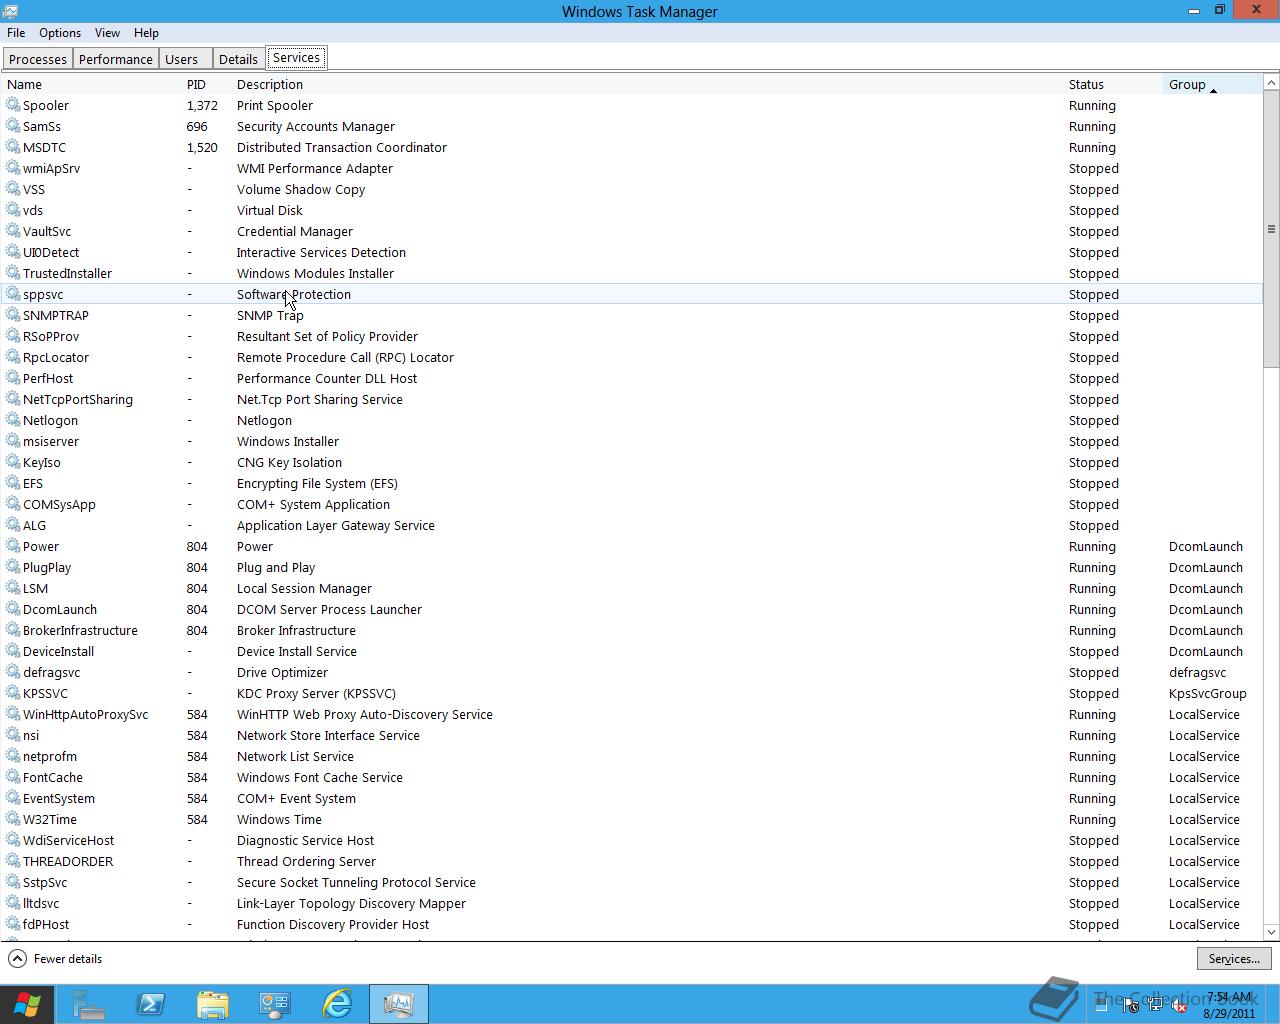Click the gear icon for DcomLaunch service
The image size is (1280, 1024).
13,609
